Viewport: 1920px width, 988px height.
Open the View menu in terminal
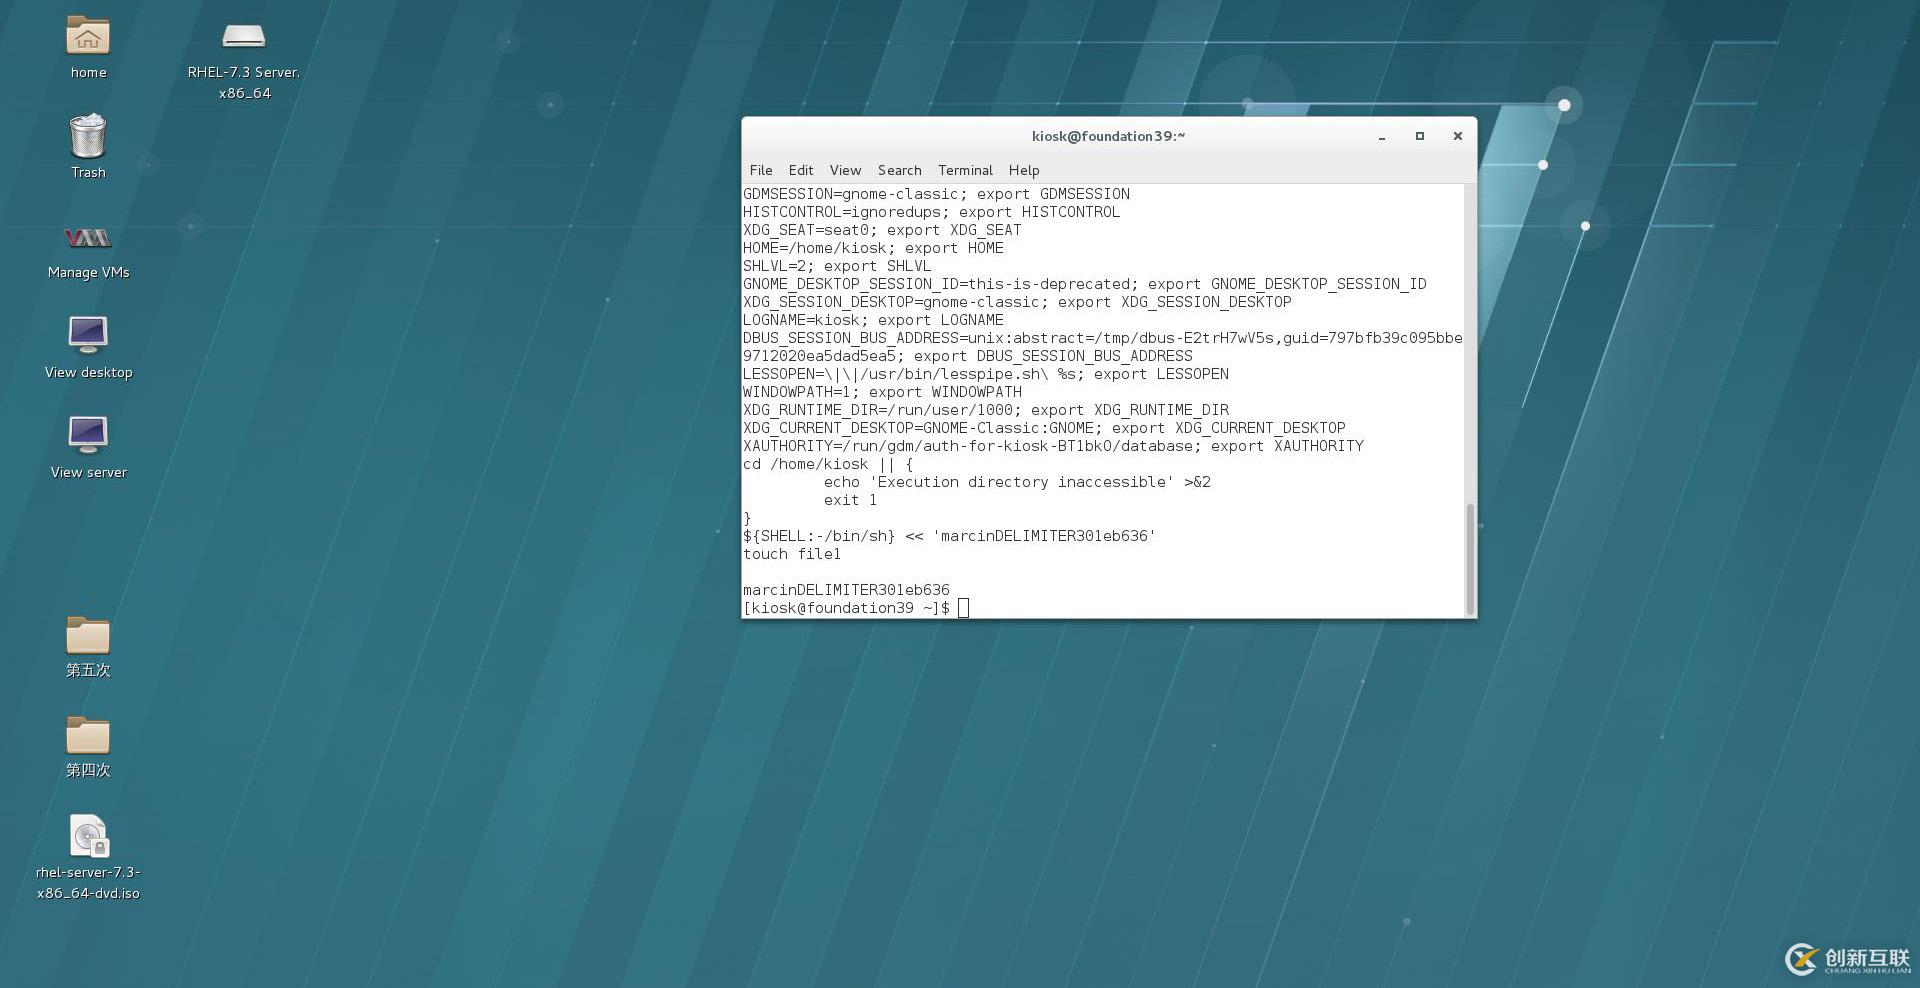pos(845,170)
